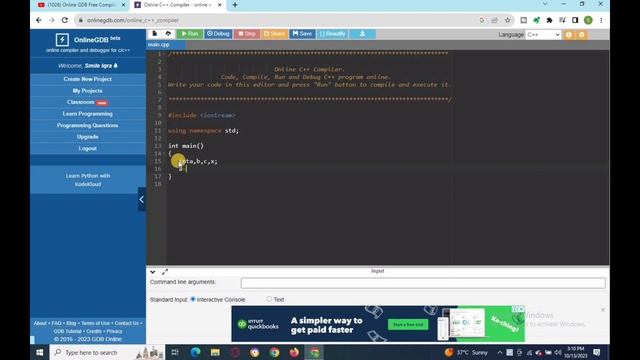Screen dimensions: 640x360
Task: Open the browser side panel icon
Action: coord(575,20)
